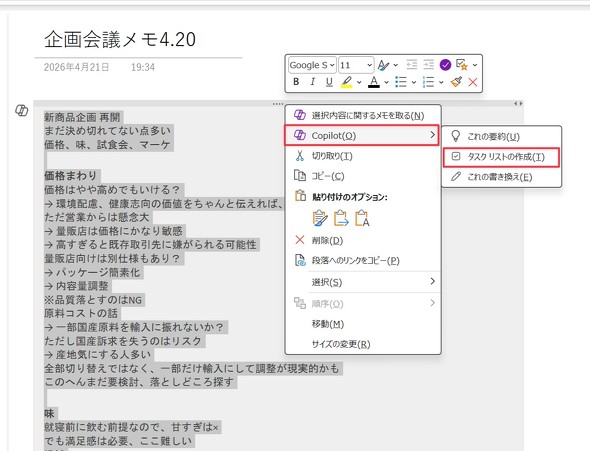Select the paste text only icon
Viewport: 590px width, 451px height.
(362, 218)
